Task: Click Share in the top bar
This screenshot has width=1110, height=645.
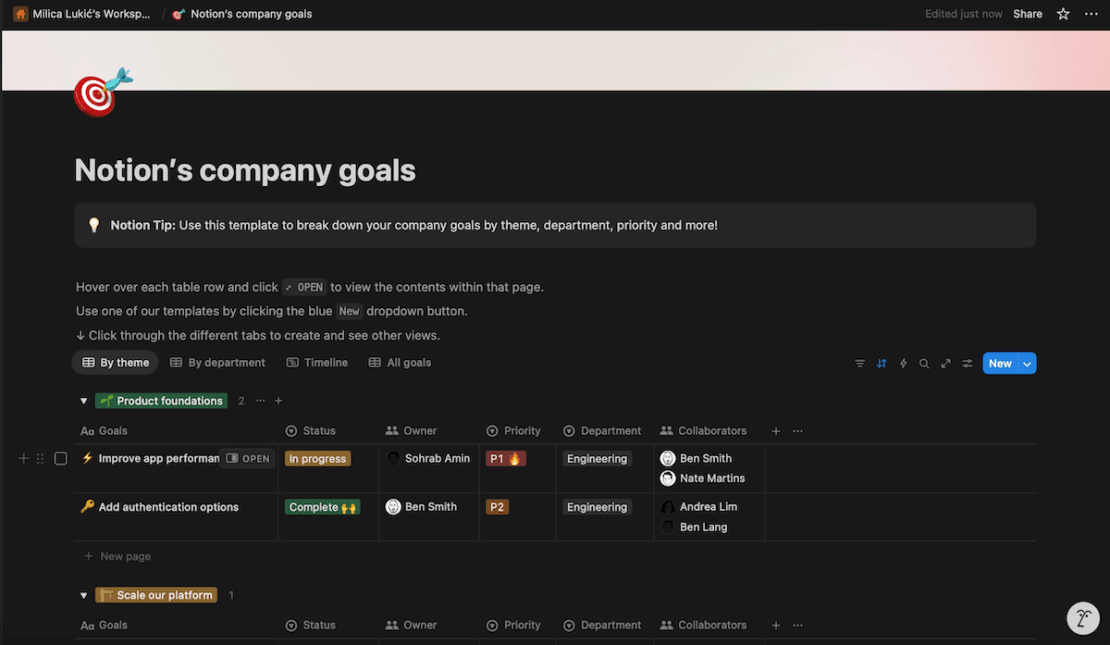Action: click(x=1028, y=13)
